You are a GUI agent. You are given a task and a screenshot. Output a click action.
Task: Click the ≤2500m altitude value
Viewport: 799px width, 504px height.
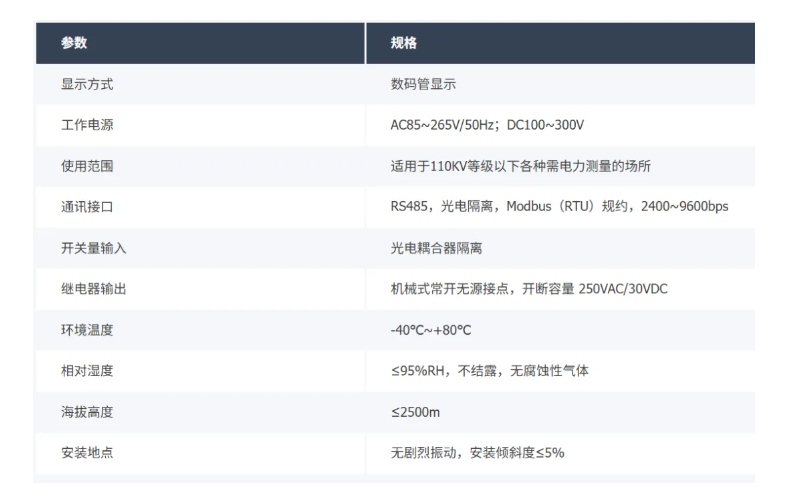[x=417, y=412]
